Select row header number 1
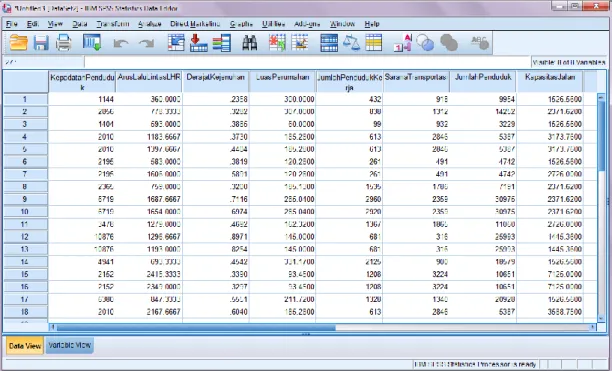The width and height of the screenshot is (612, 371). (x=25, y=99)
